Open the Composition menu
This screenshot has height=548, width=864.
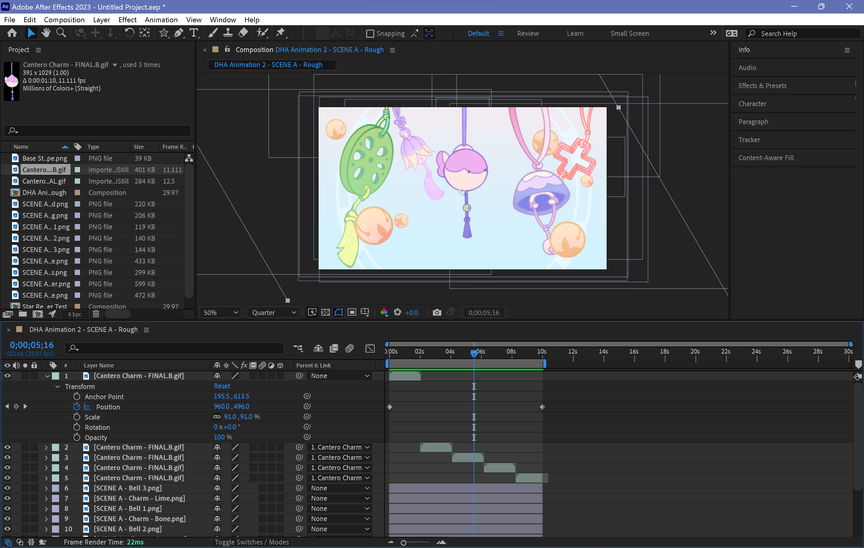click(x=64, y=19)
